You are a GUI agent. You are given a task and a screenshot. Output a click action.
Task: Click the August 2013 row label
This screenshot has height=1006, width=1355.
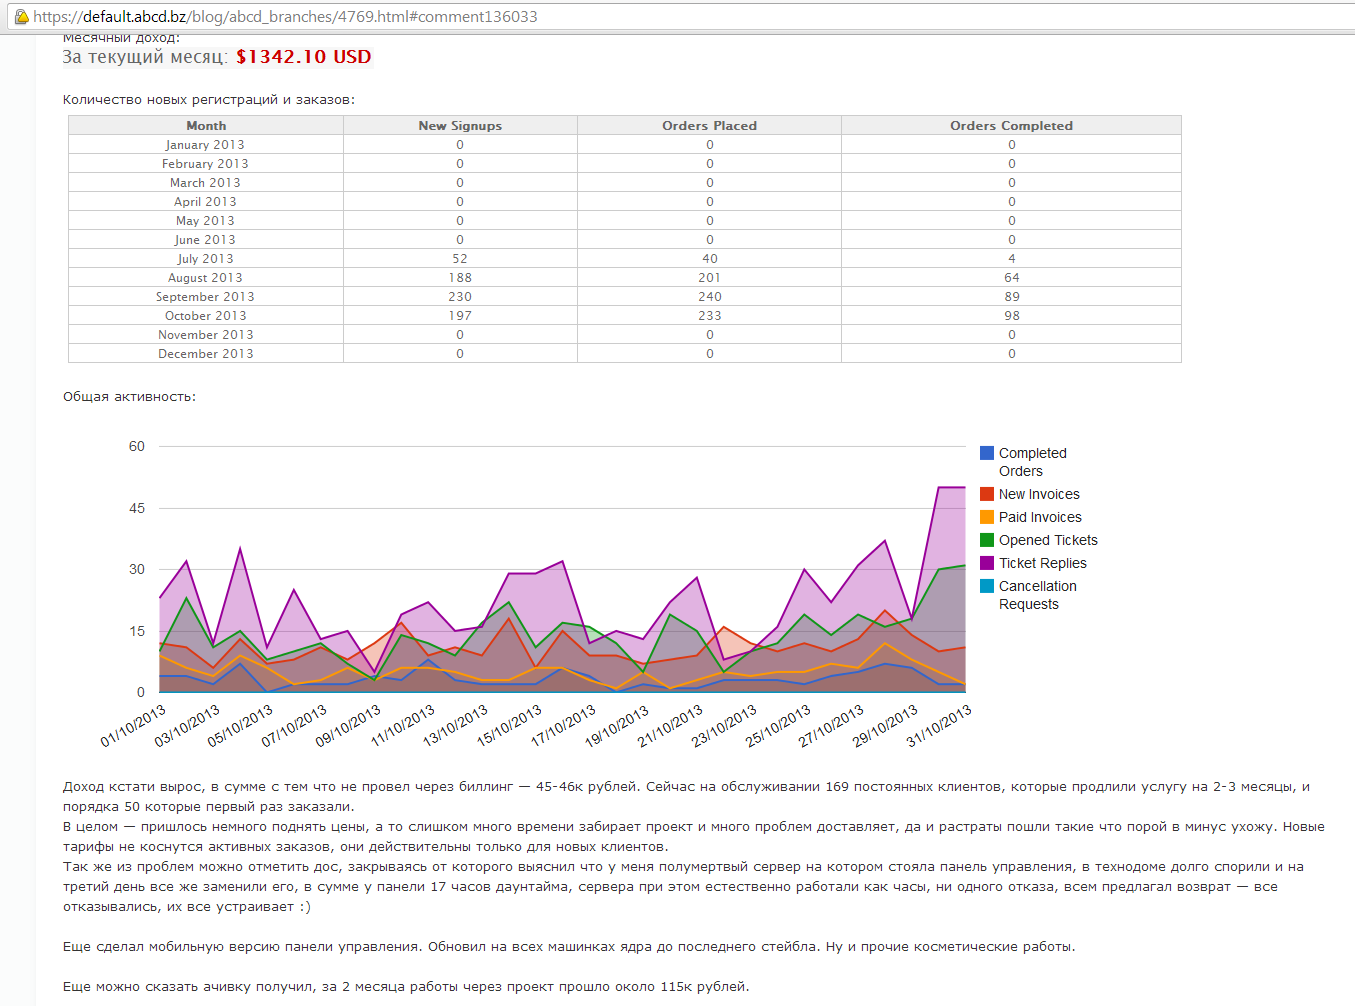(205, 278)
